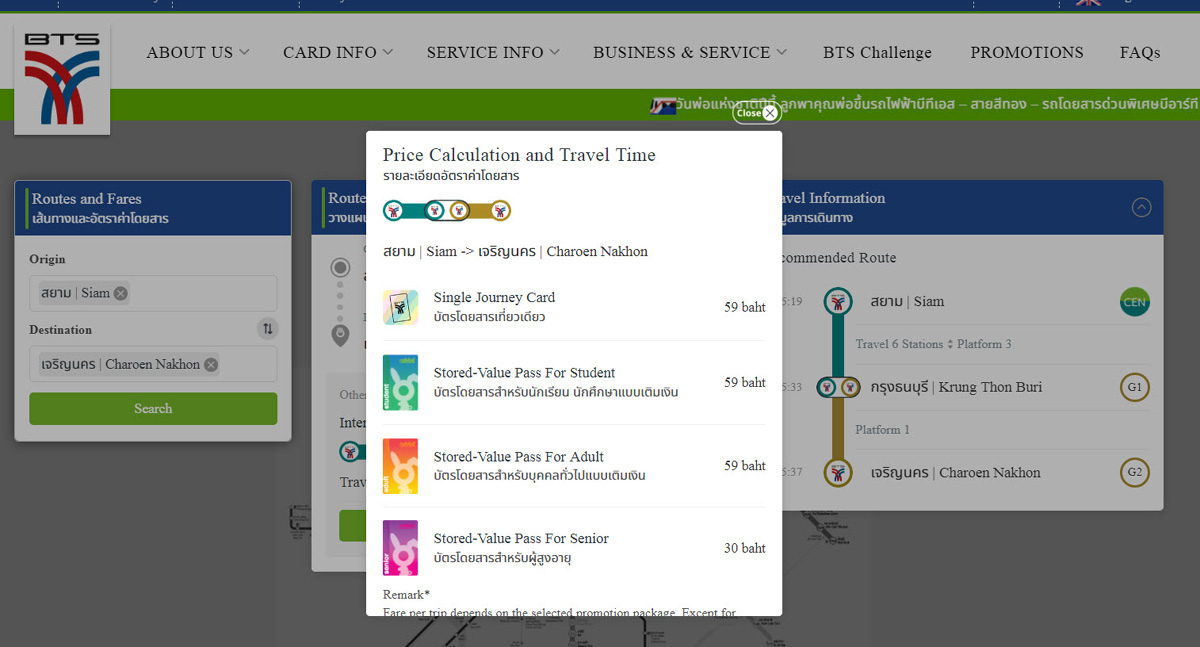
Task: Clear Charoen Nakhon destination tag
Action: 211,364
